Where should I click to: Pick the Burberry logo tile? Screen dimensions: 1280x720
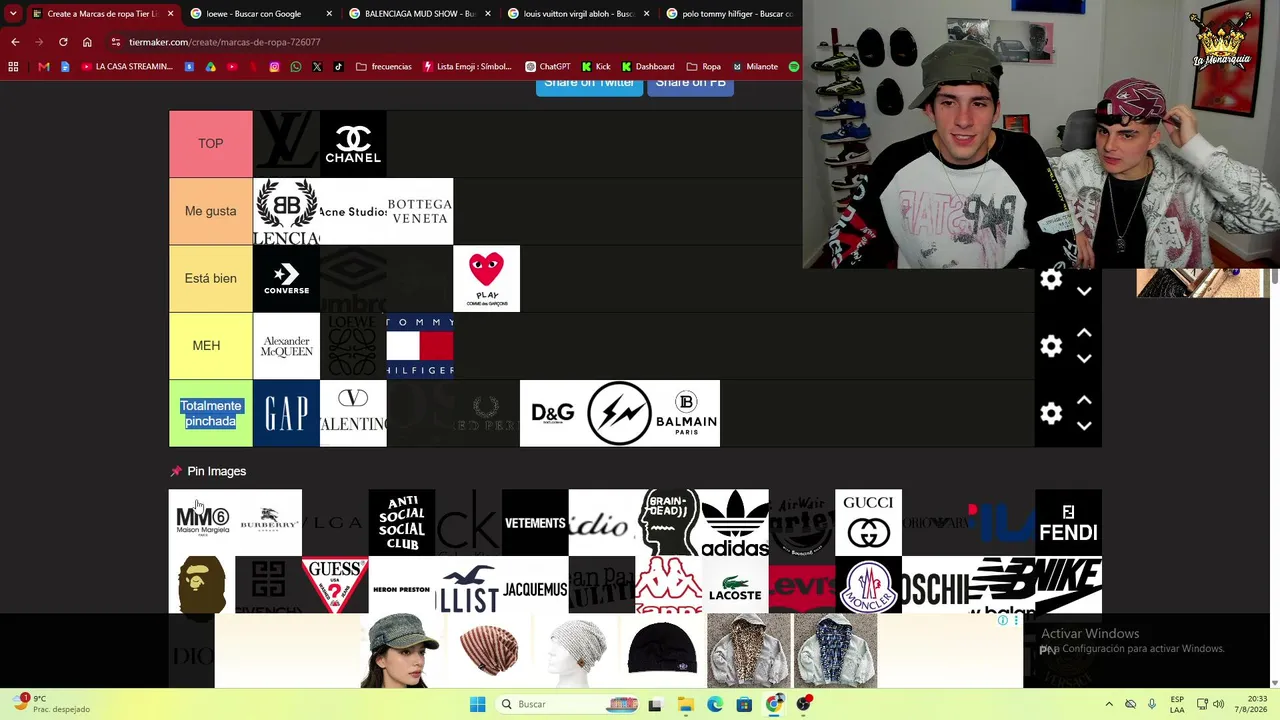pos(268,522)
